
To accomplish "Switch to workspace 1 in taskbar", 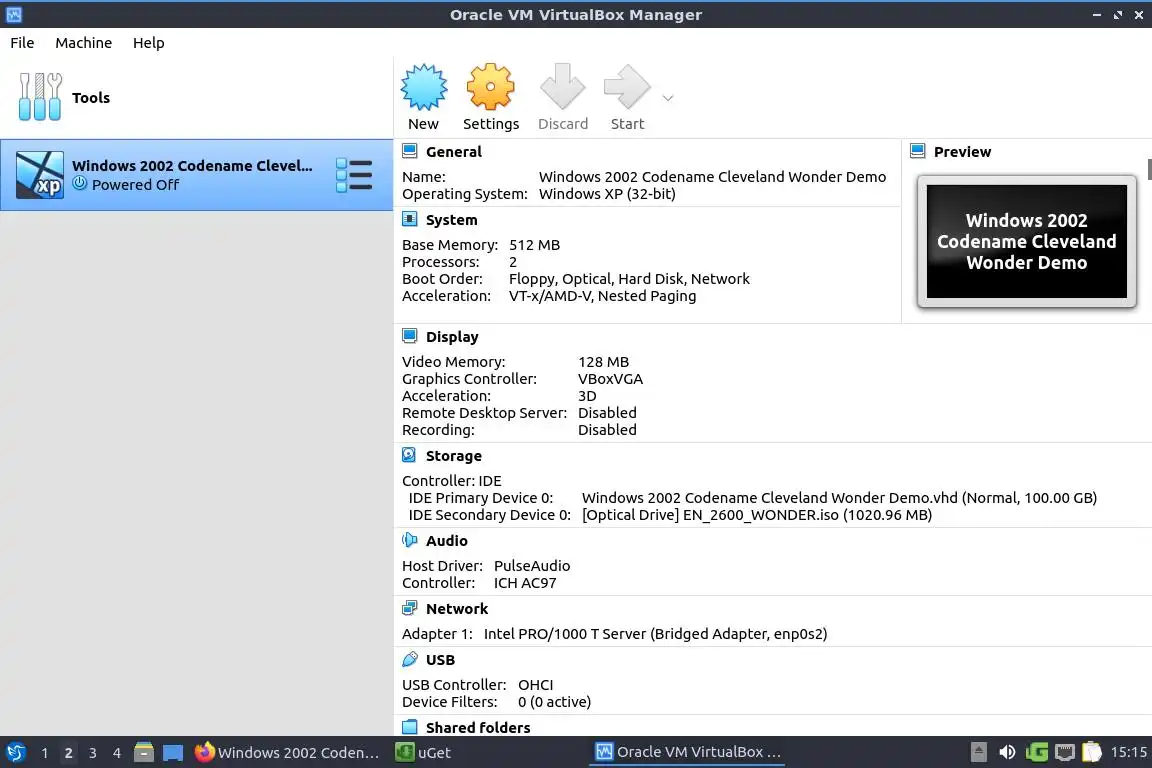I will coord(45,753).
